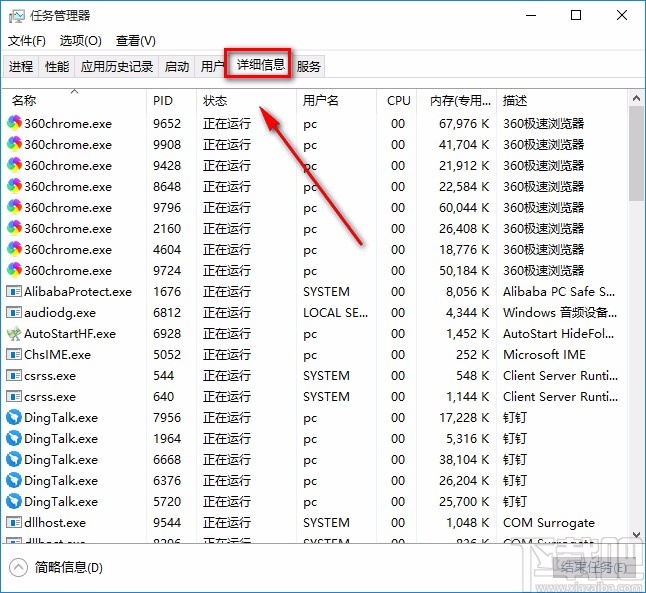Viewport: 646px width, 593px height.
Task: Select the Microsoft IME description
Action: tap(544, 354)
